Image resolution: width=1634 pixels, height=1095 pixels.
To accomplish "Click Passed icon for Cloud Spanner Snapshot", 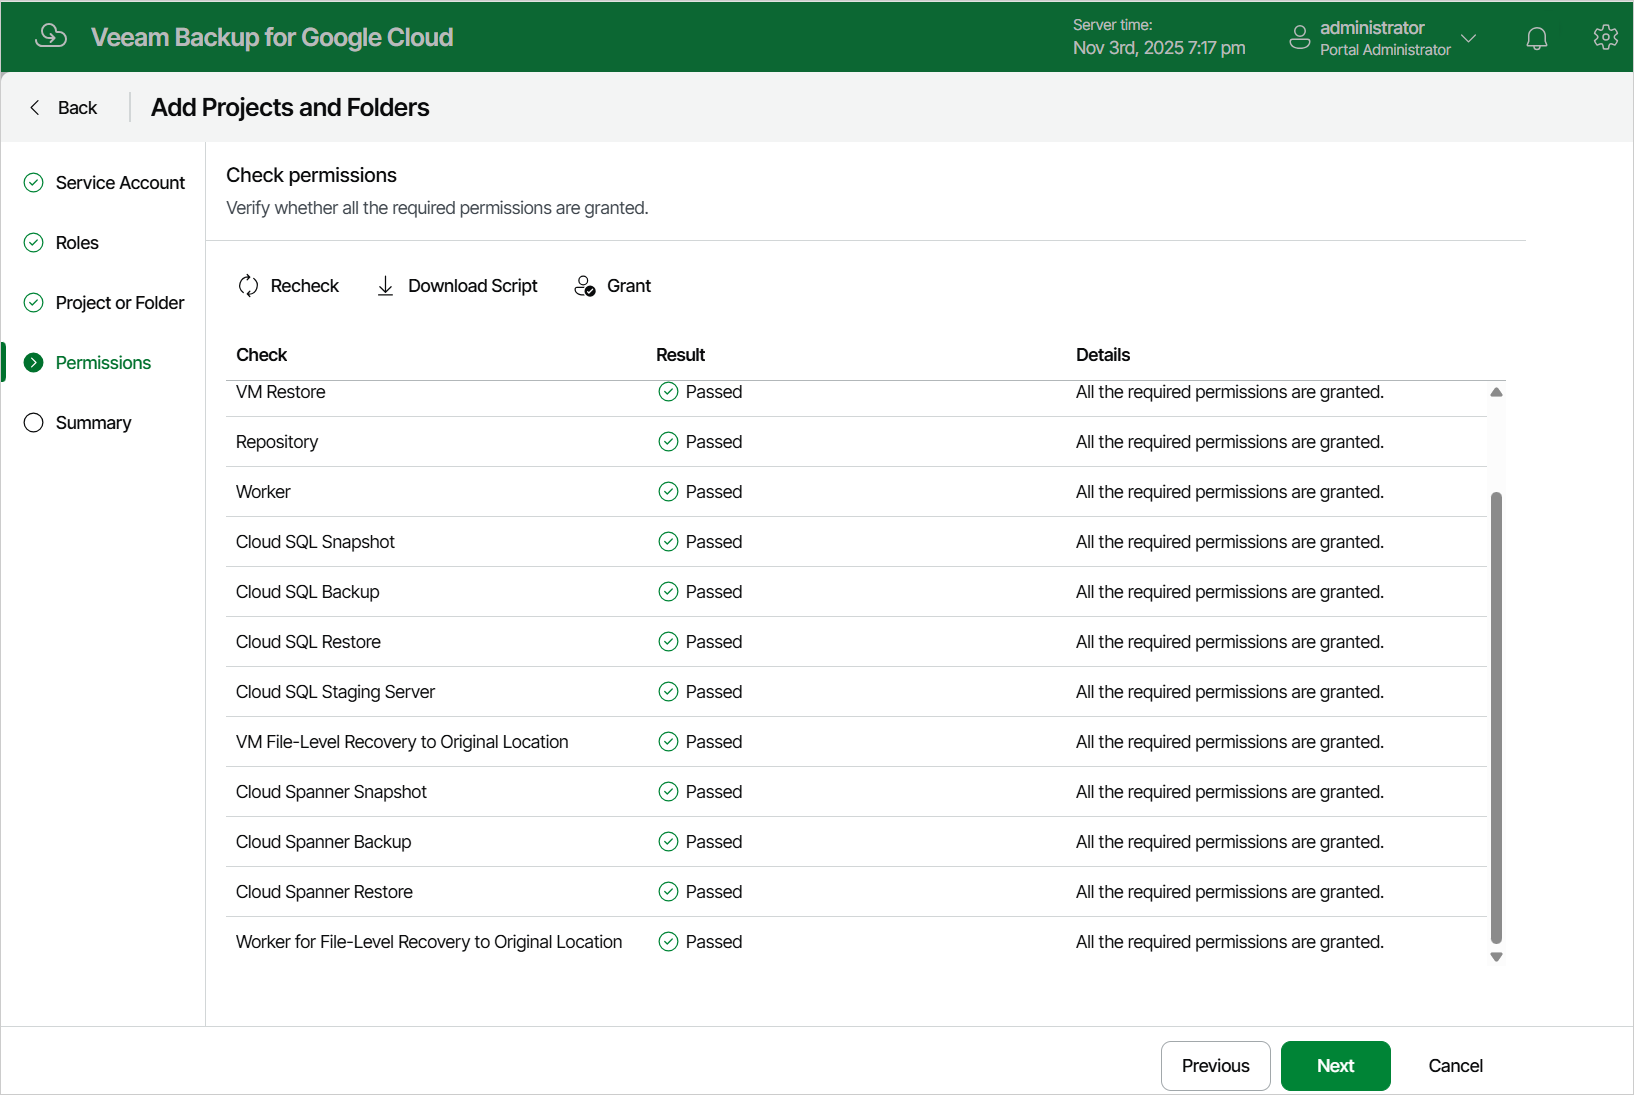I will pyautogui.click(x=668, y=792).
